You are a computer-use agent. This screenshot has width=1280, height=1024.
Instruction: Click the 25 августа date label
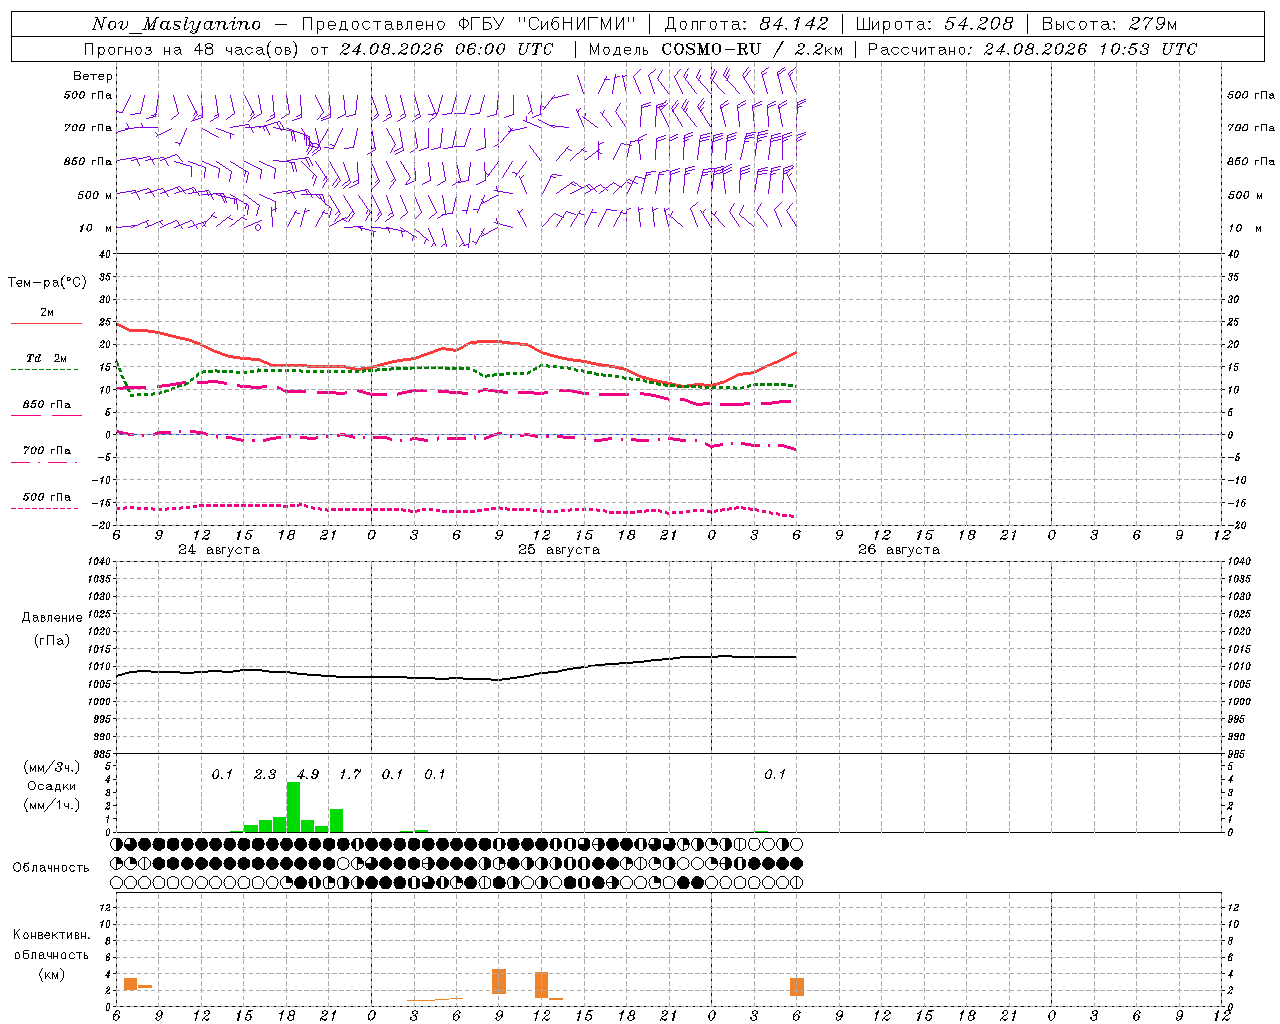(559, 550)
